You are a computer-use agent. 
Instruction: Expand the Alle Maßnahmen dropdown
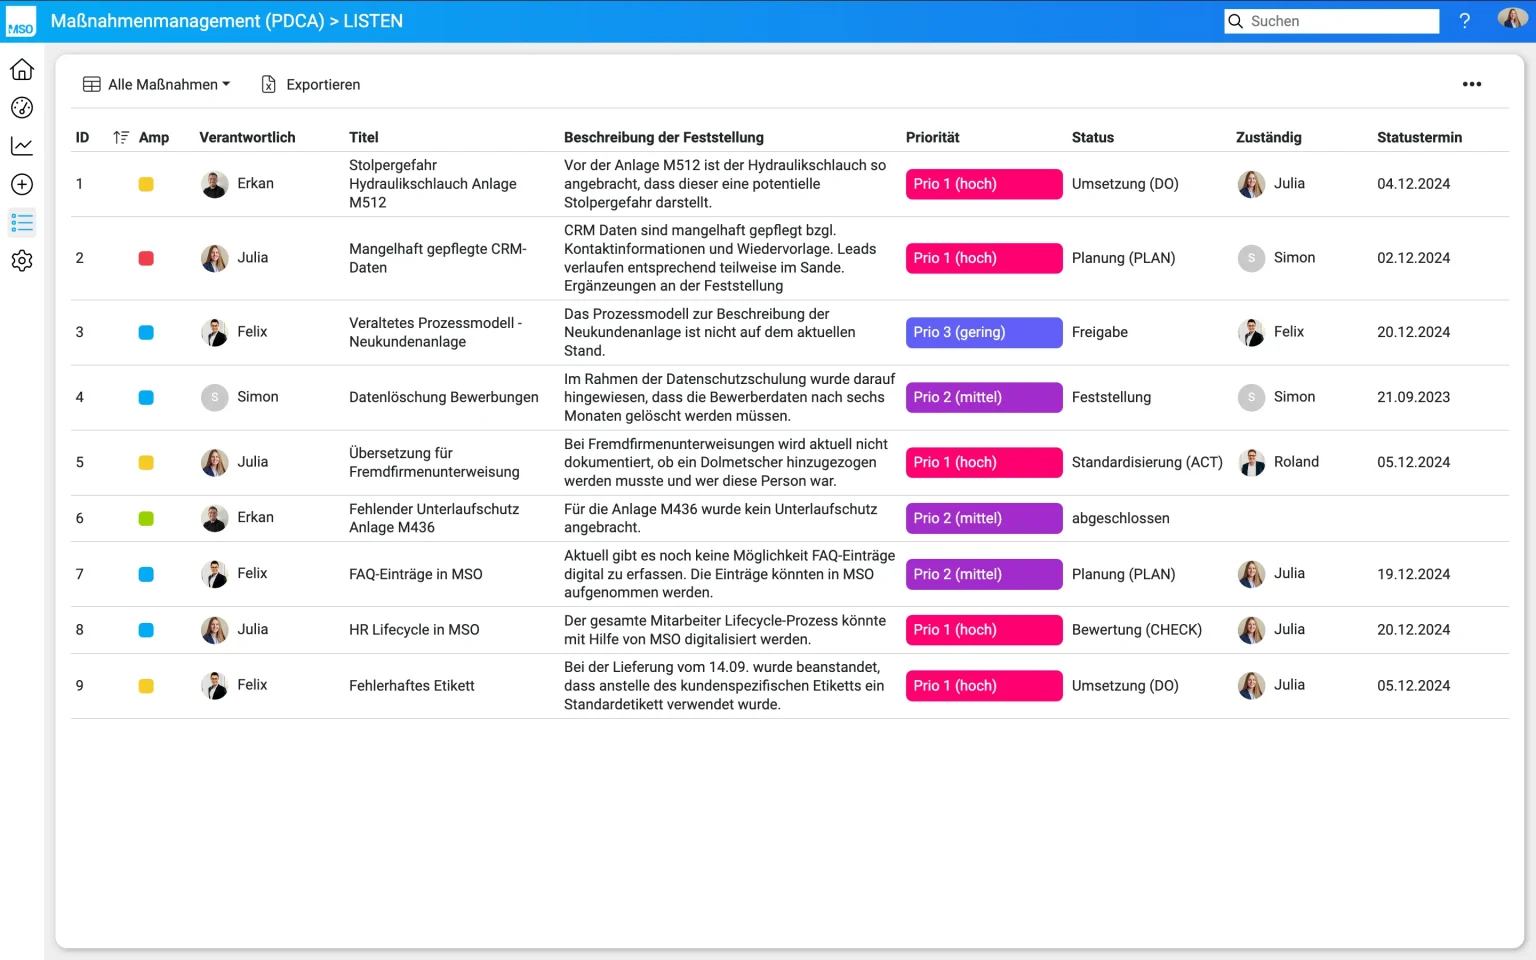(x=156, y=84)
